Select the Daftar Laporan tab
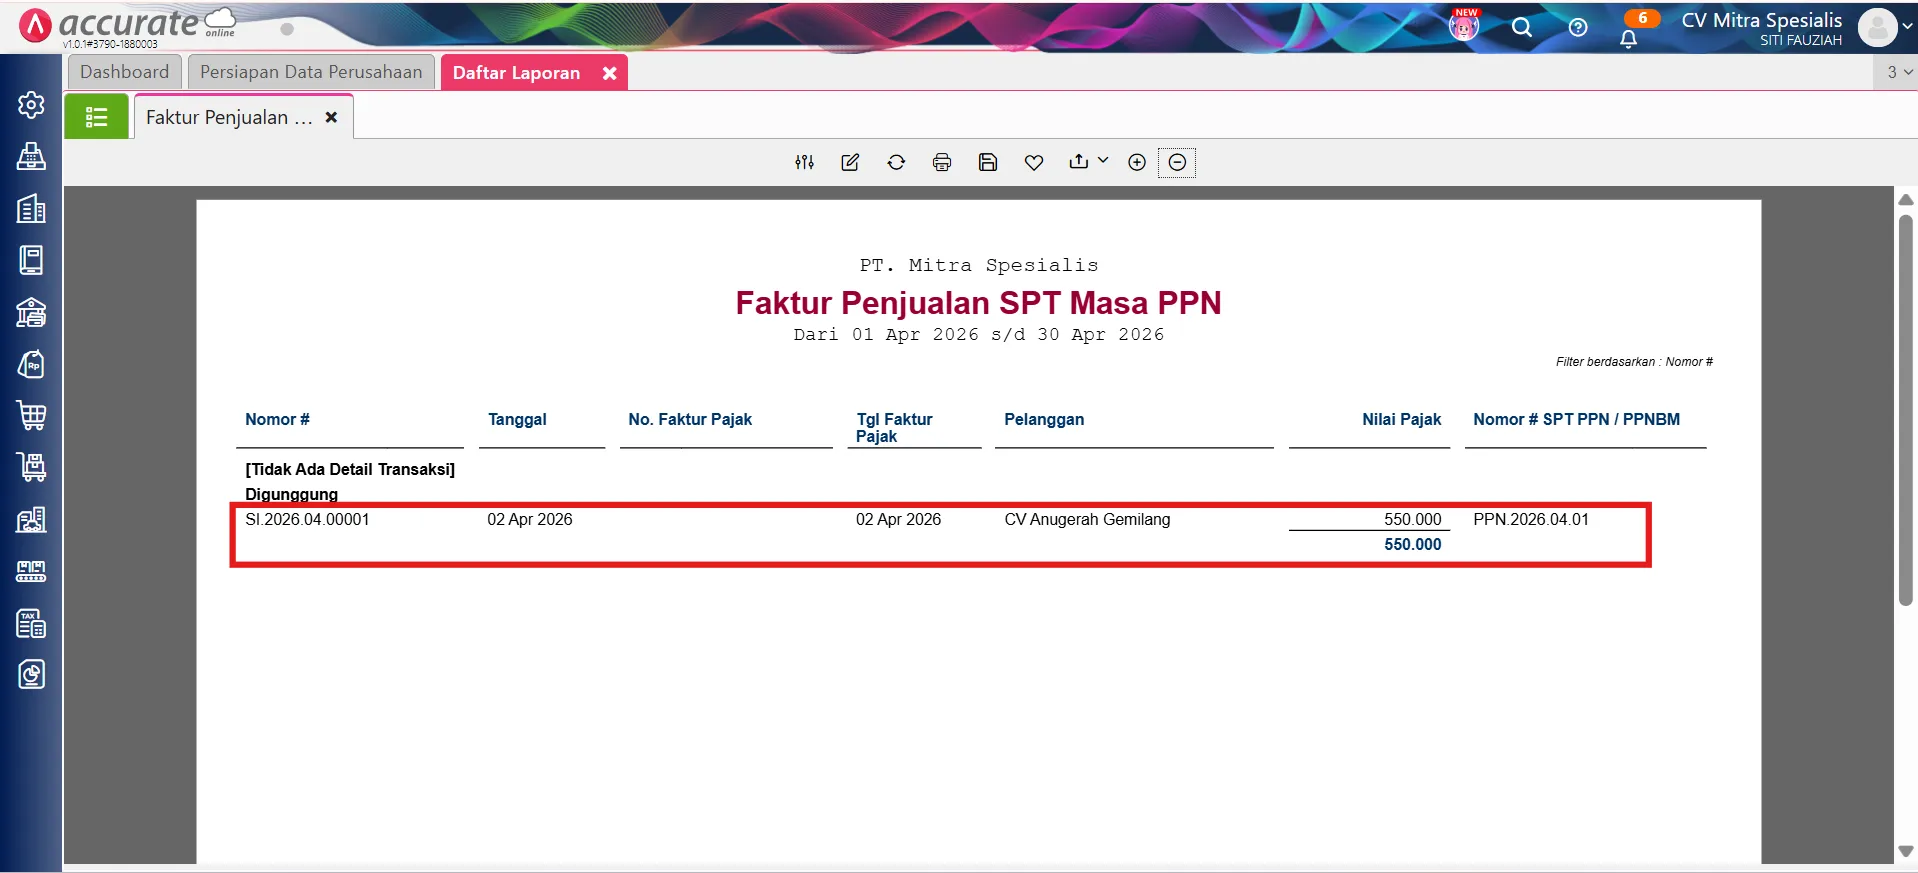Image resolution: width=1918 pixels, height=873 pixels. 516,73
